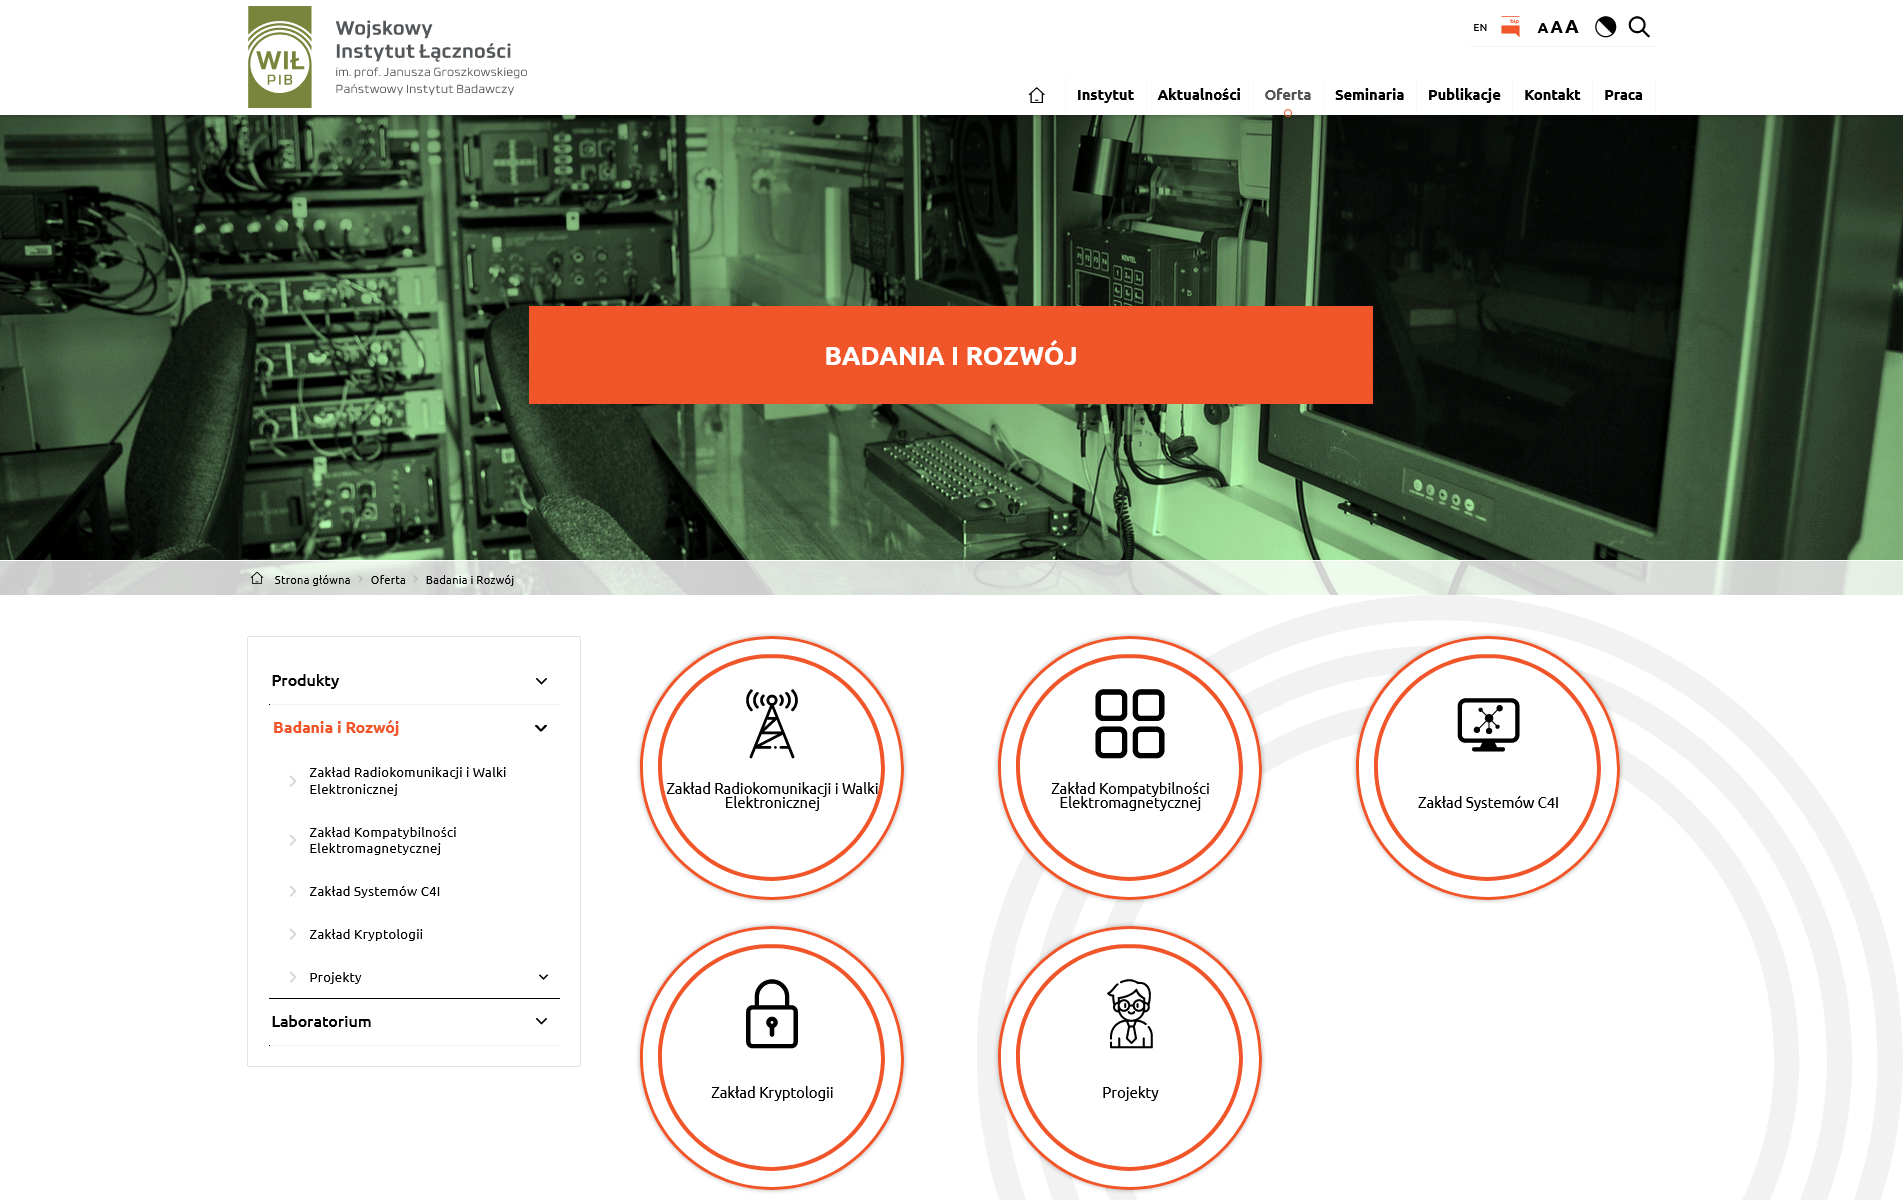The height and width of the screenshot is (1200, 1903).
Task: Open the BIP bulletin icon
Action: tap(1510, 27)
